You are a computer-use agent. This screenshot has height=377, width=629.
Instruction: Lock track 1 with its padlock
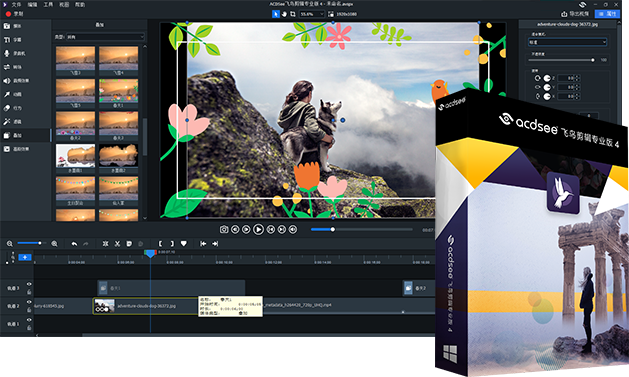[x=29, y=327]
